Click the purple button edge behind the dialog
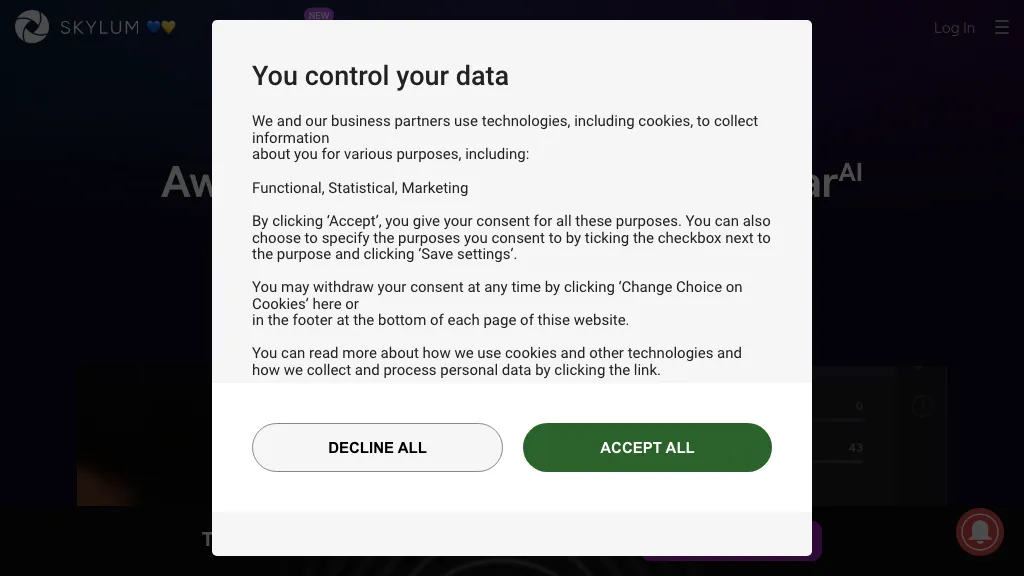This screenshot has width=1024, height=576. click(x=817, y=541)
